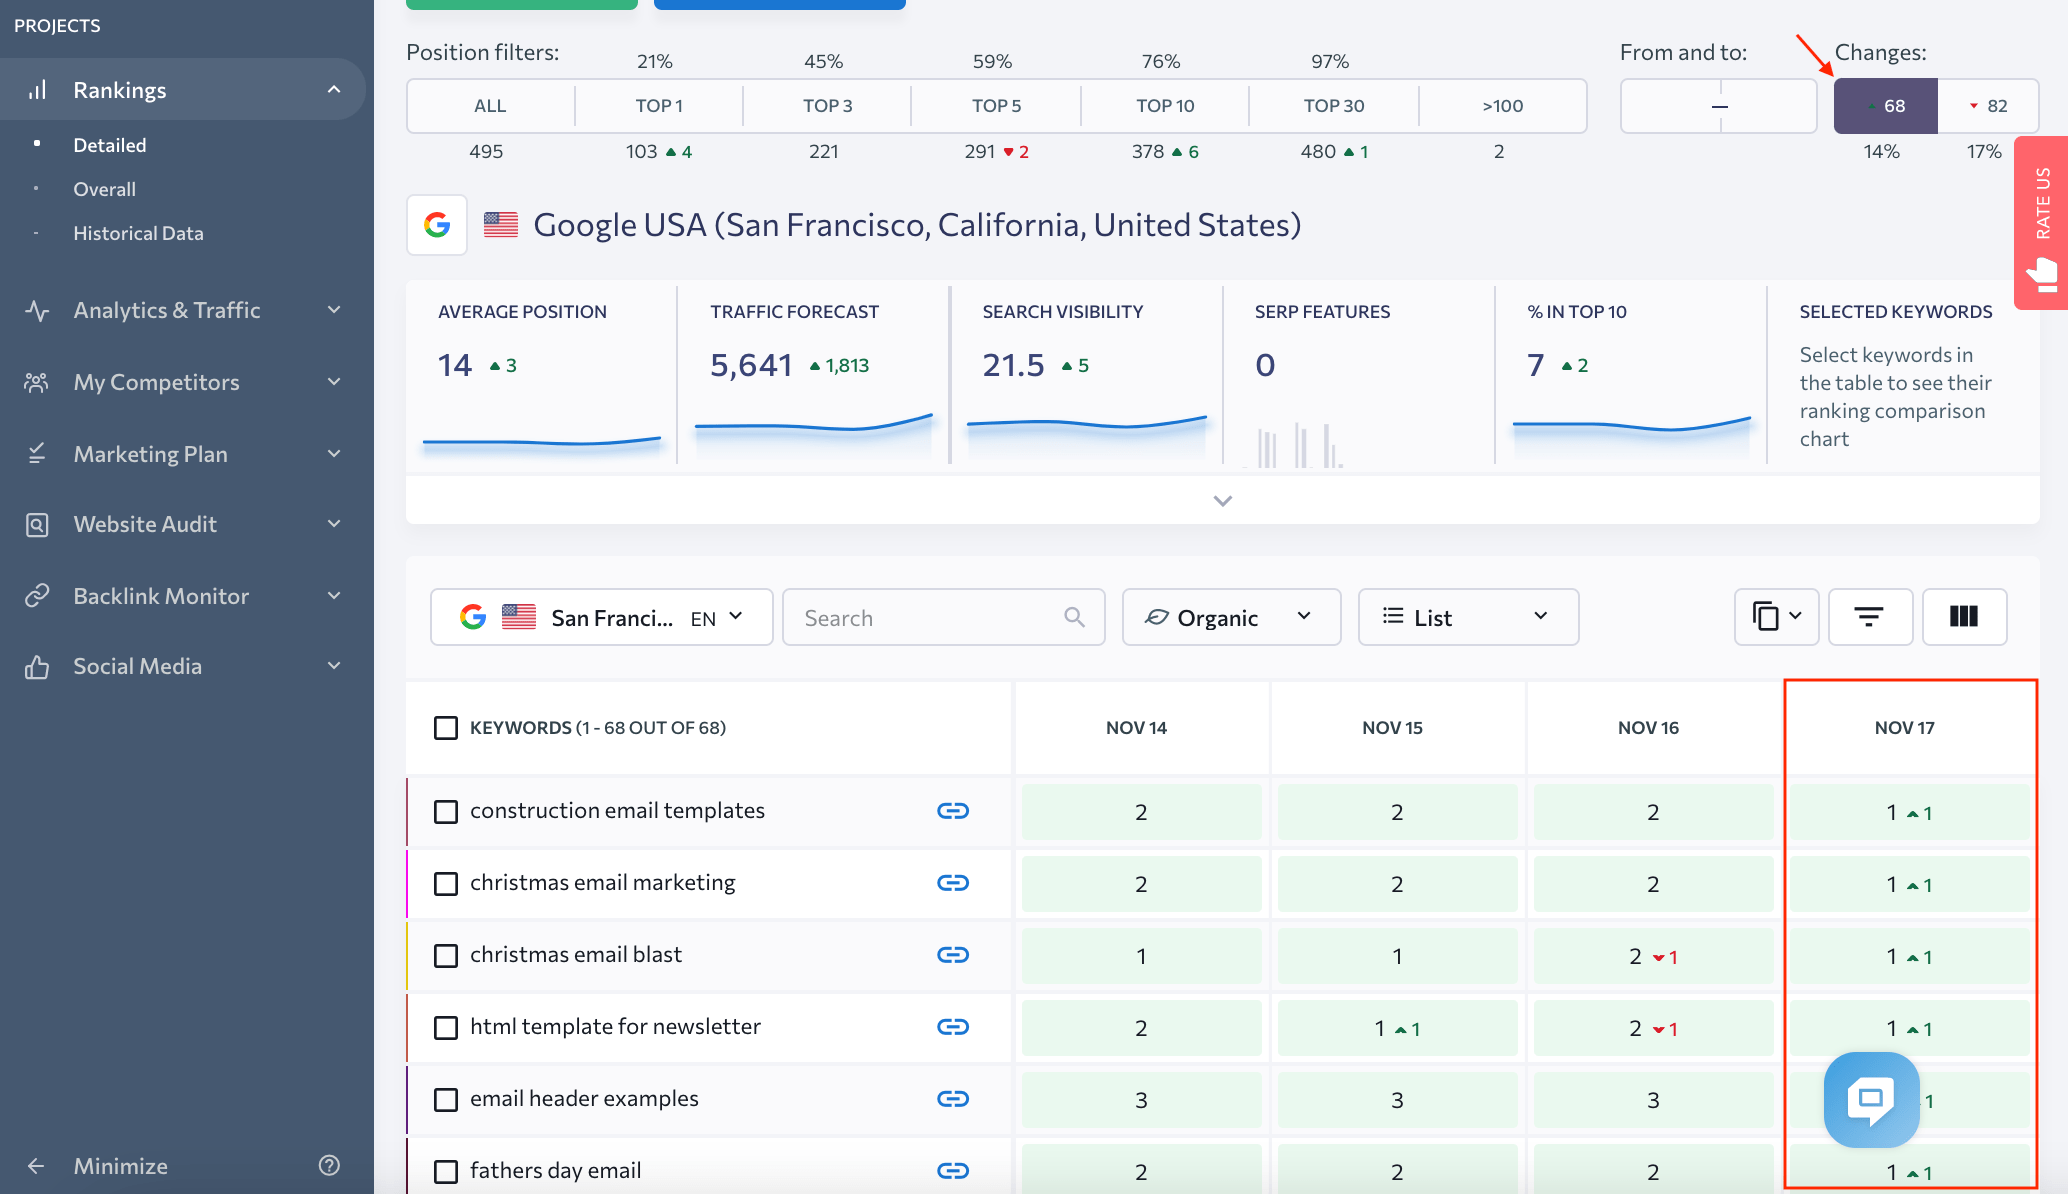Click the Rankings sidebar icon

[37, 88]
